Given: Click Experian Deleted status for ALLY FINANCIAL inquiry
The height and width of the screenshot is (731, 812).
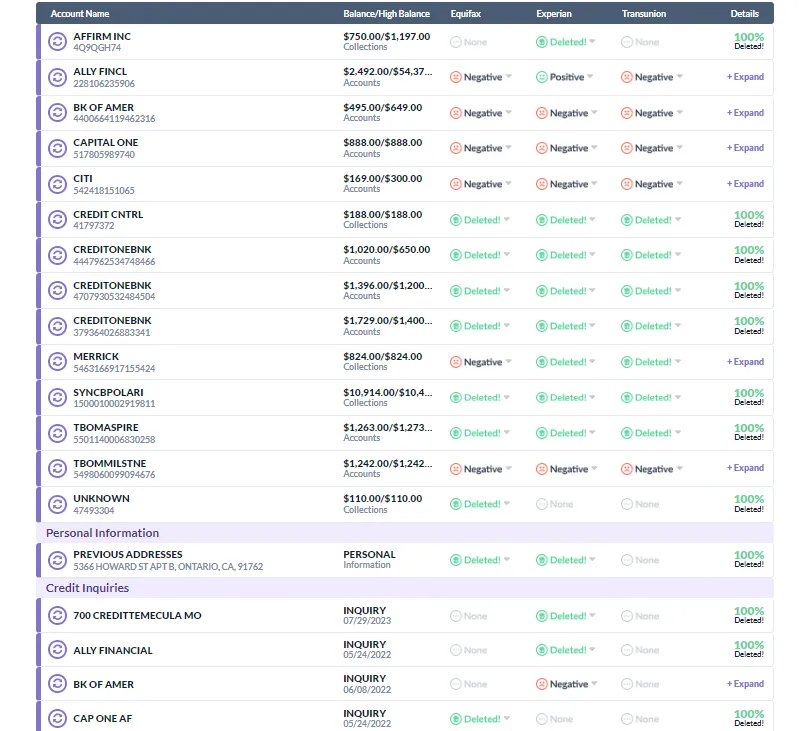Looking at the screenshot, I should 566,650.
